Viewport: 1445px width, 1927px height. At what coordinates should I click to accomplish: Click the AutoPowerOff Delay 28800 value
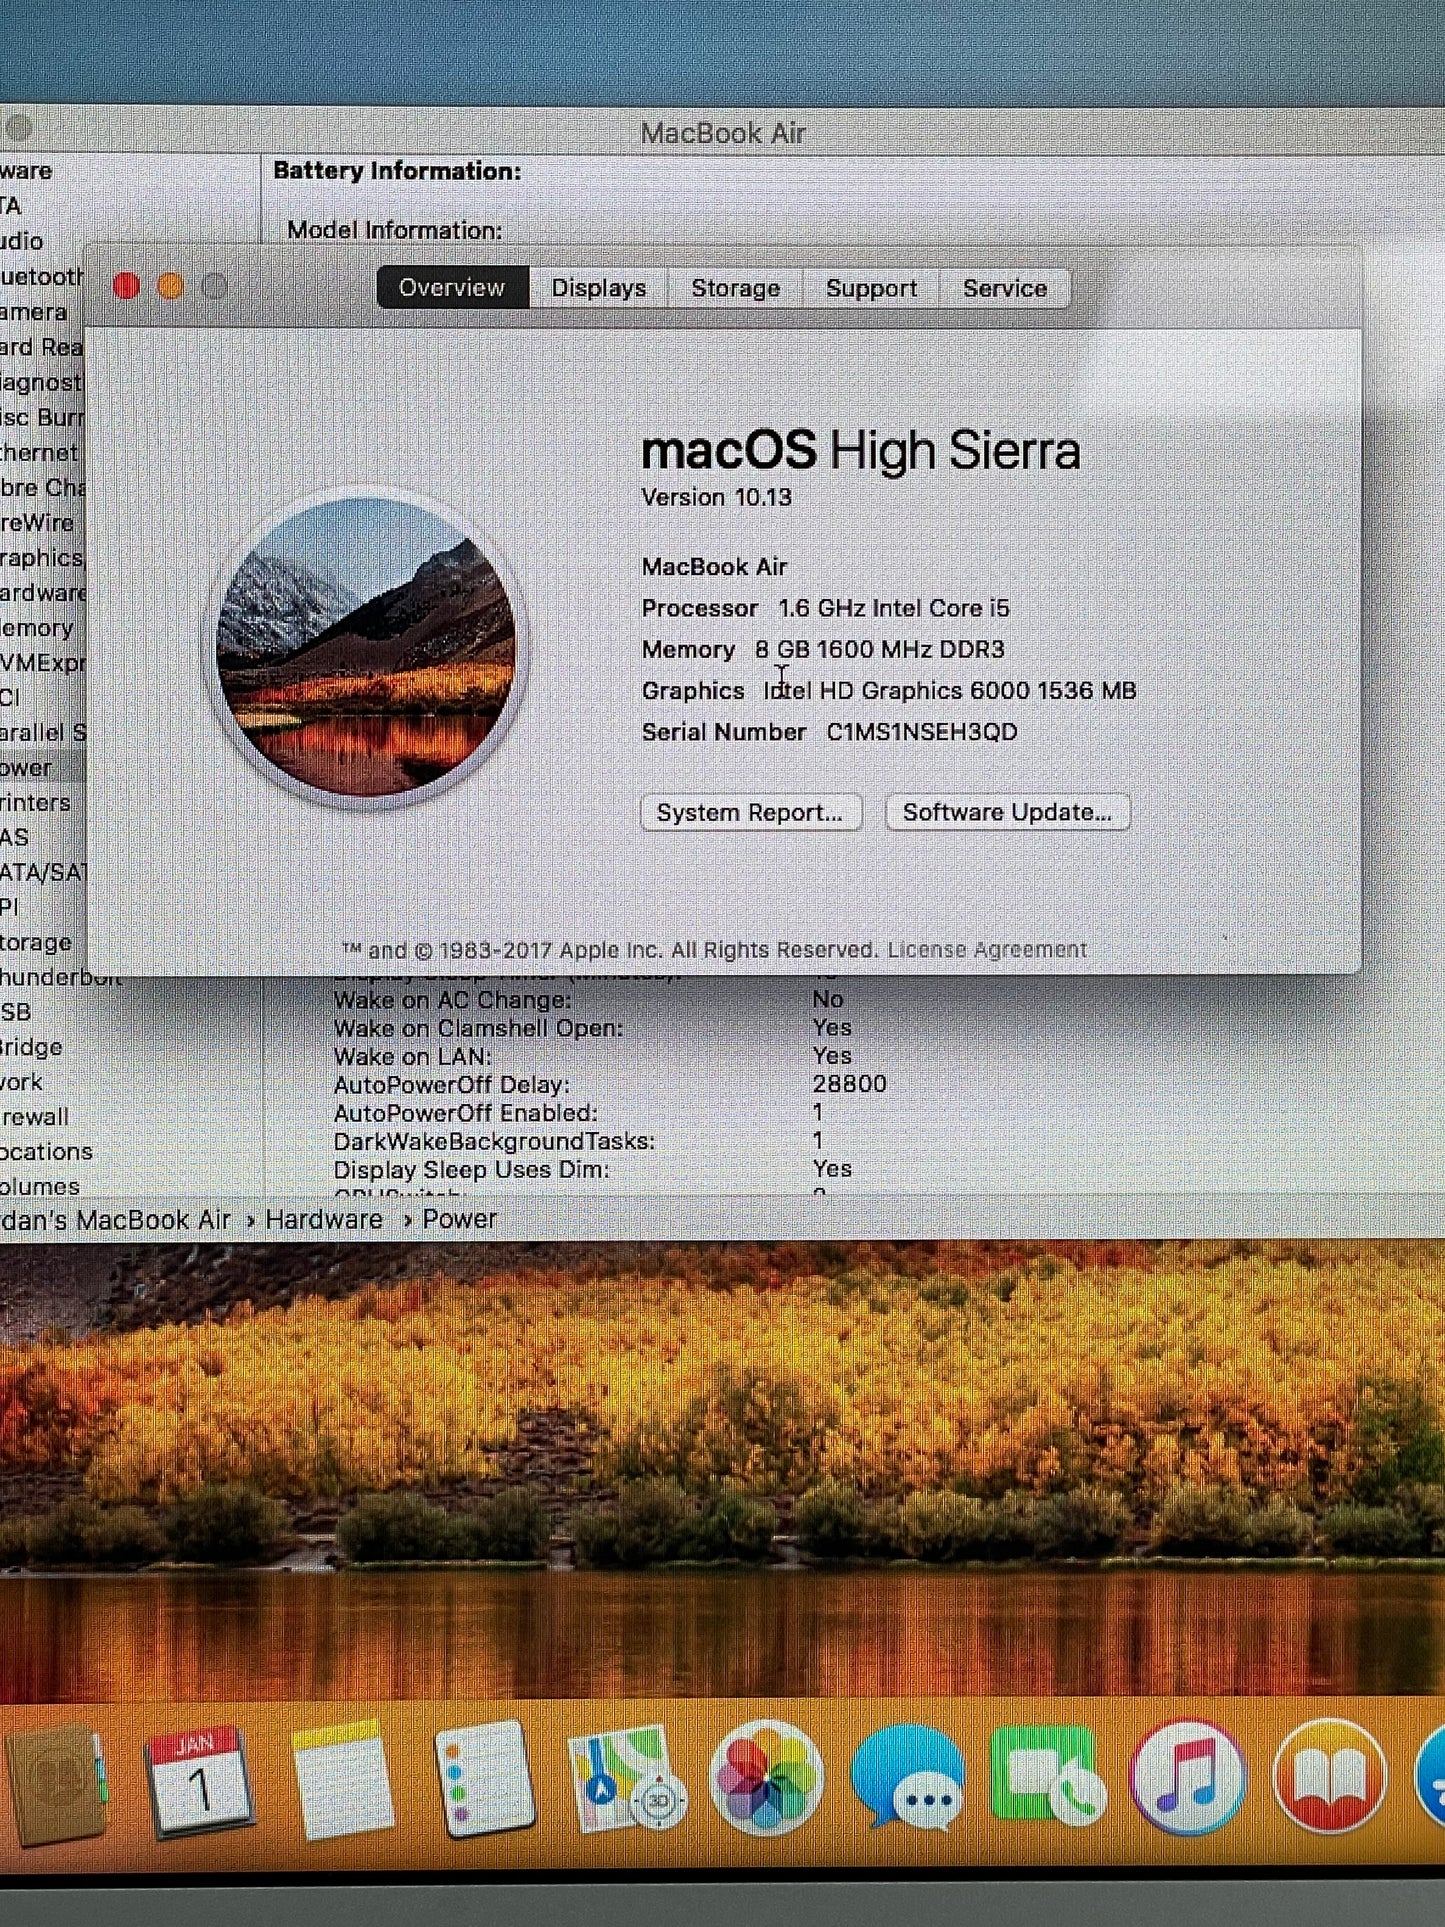[849, 1084]
